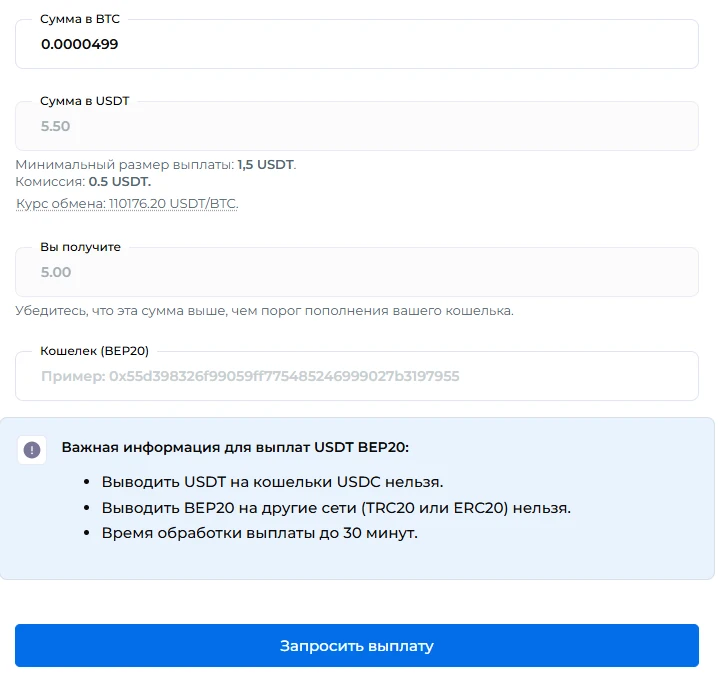This screenshot has height=676, width=718.
Task: Click the Вы получите field showing 5.00
Action: point(356,272)
